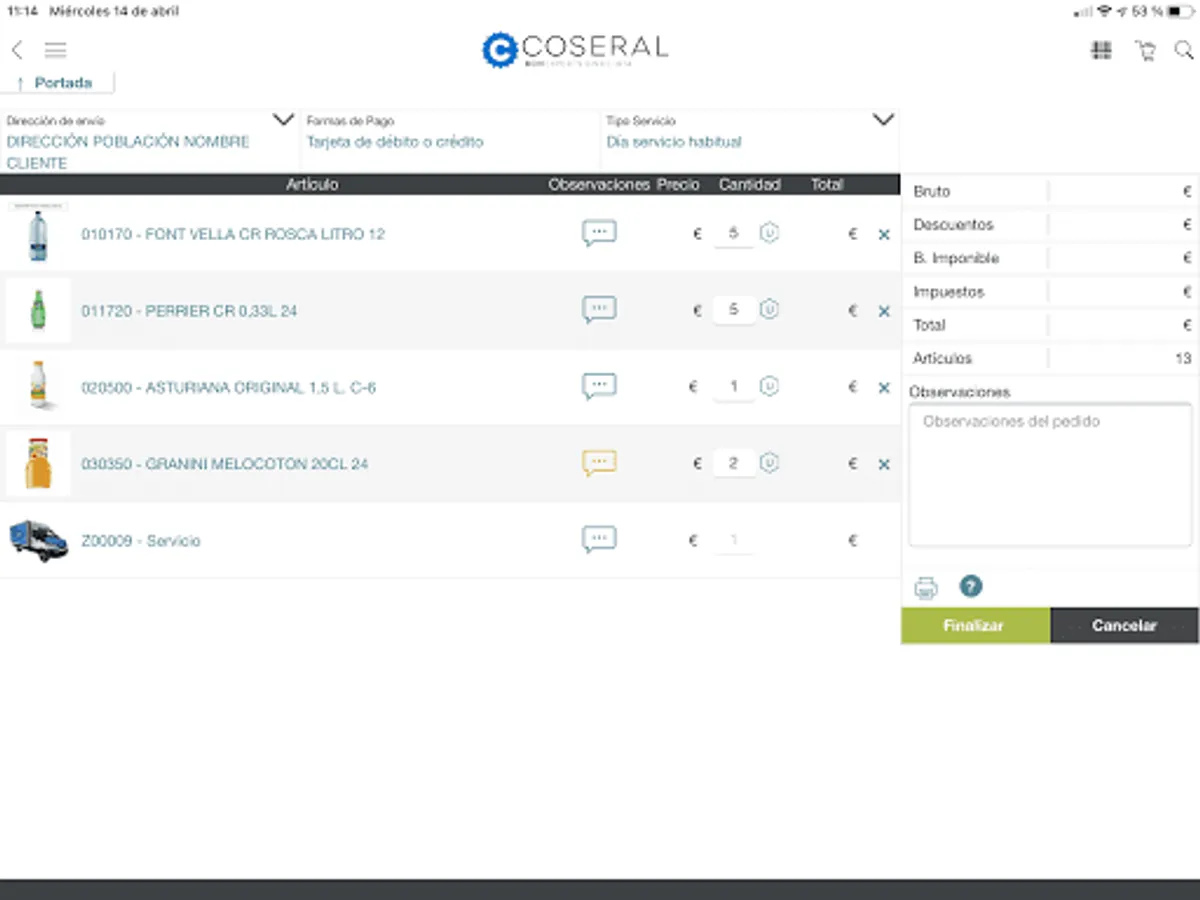Click the Wi-Fi icon in status bar
Screen dimensions: 1200x900
coord(1104,11)
